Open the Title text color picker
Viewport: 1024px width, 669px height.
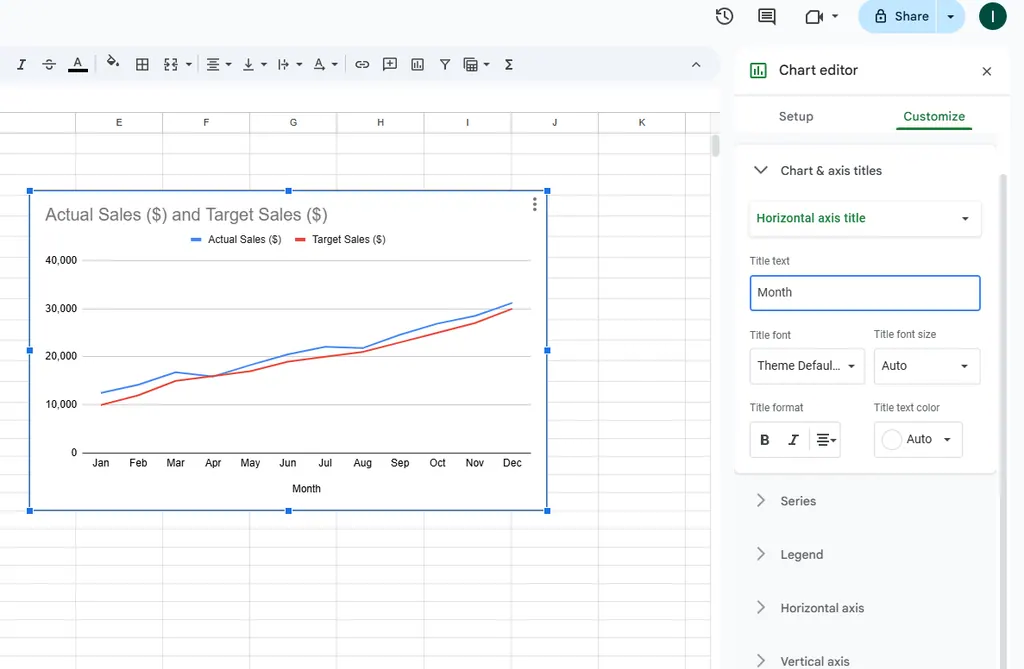click(x=918, y=440)
